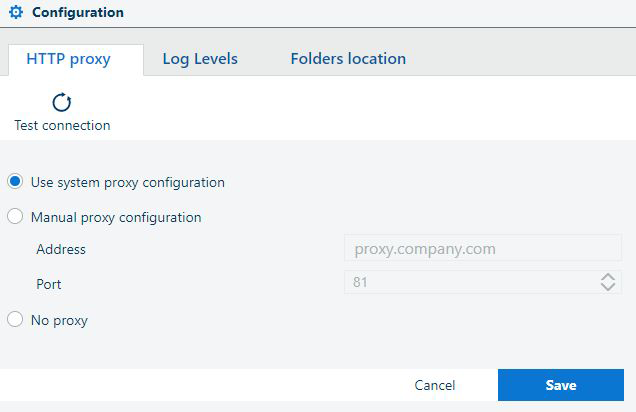Focus the Port number field
636x412 pixels.
coord(470,283)
